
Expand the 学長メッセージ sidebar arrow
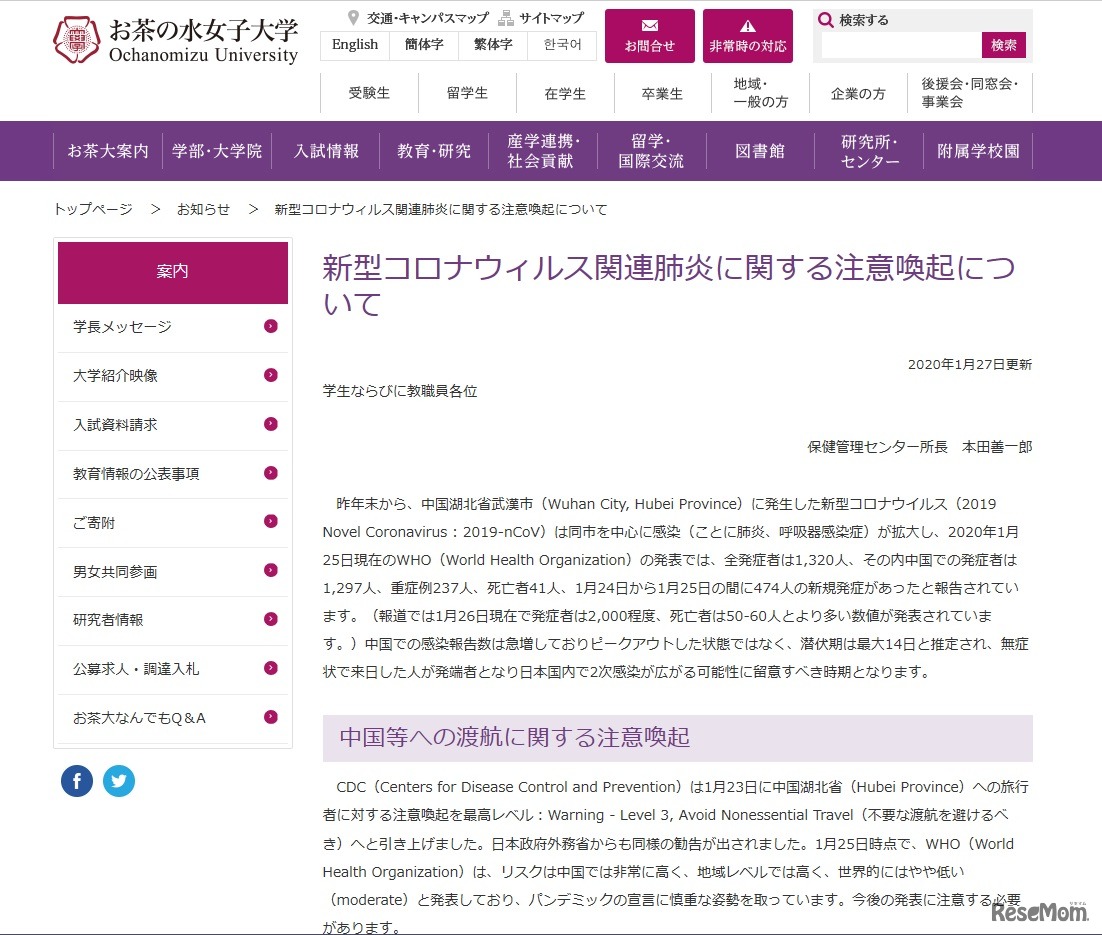pos(270,328)
